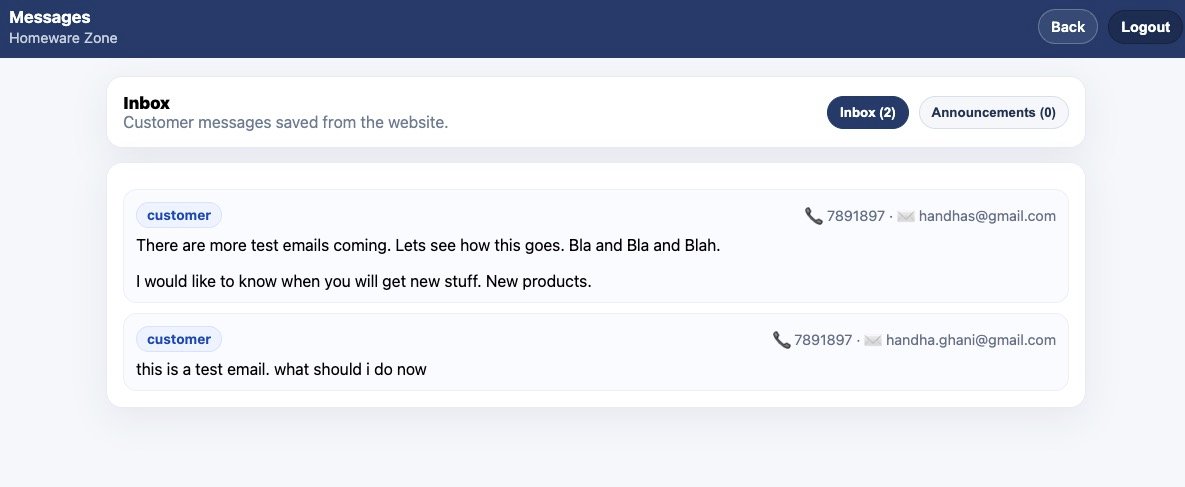Click the envelope icon beside handha.ghani@gmail.com
This screenshot has width=1185, height=487.
tap(873, 340)
